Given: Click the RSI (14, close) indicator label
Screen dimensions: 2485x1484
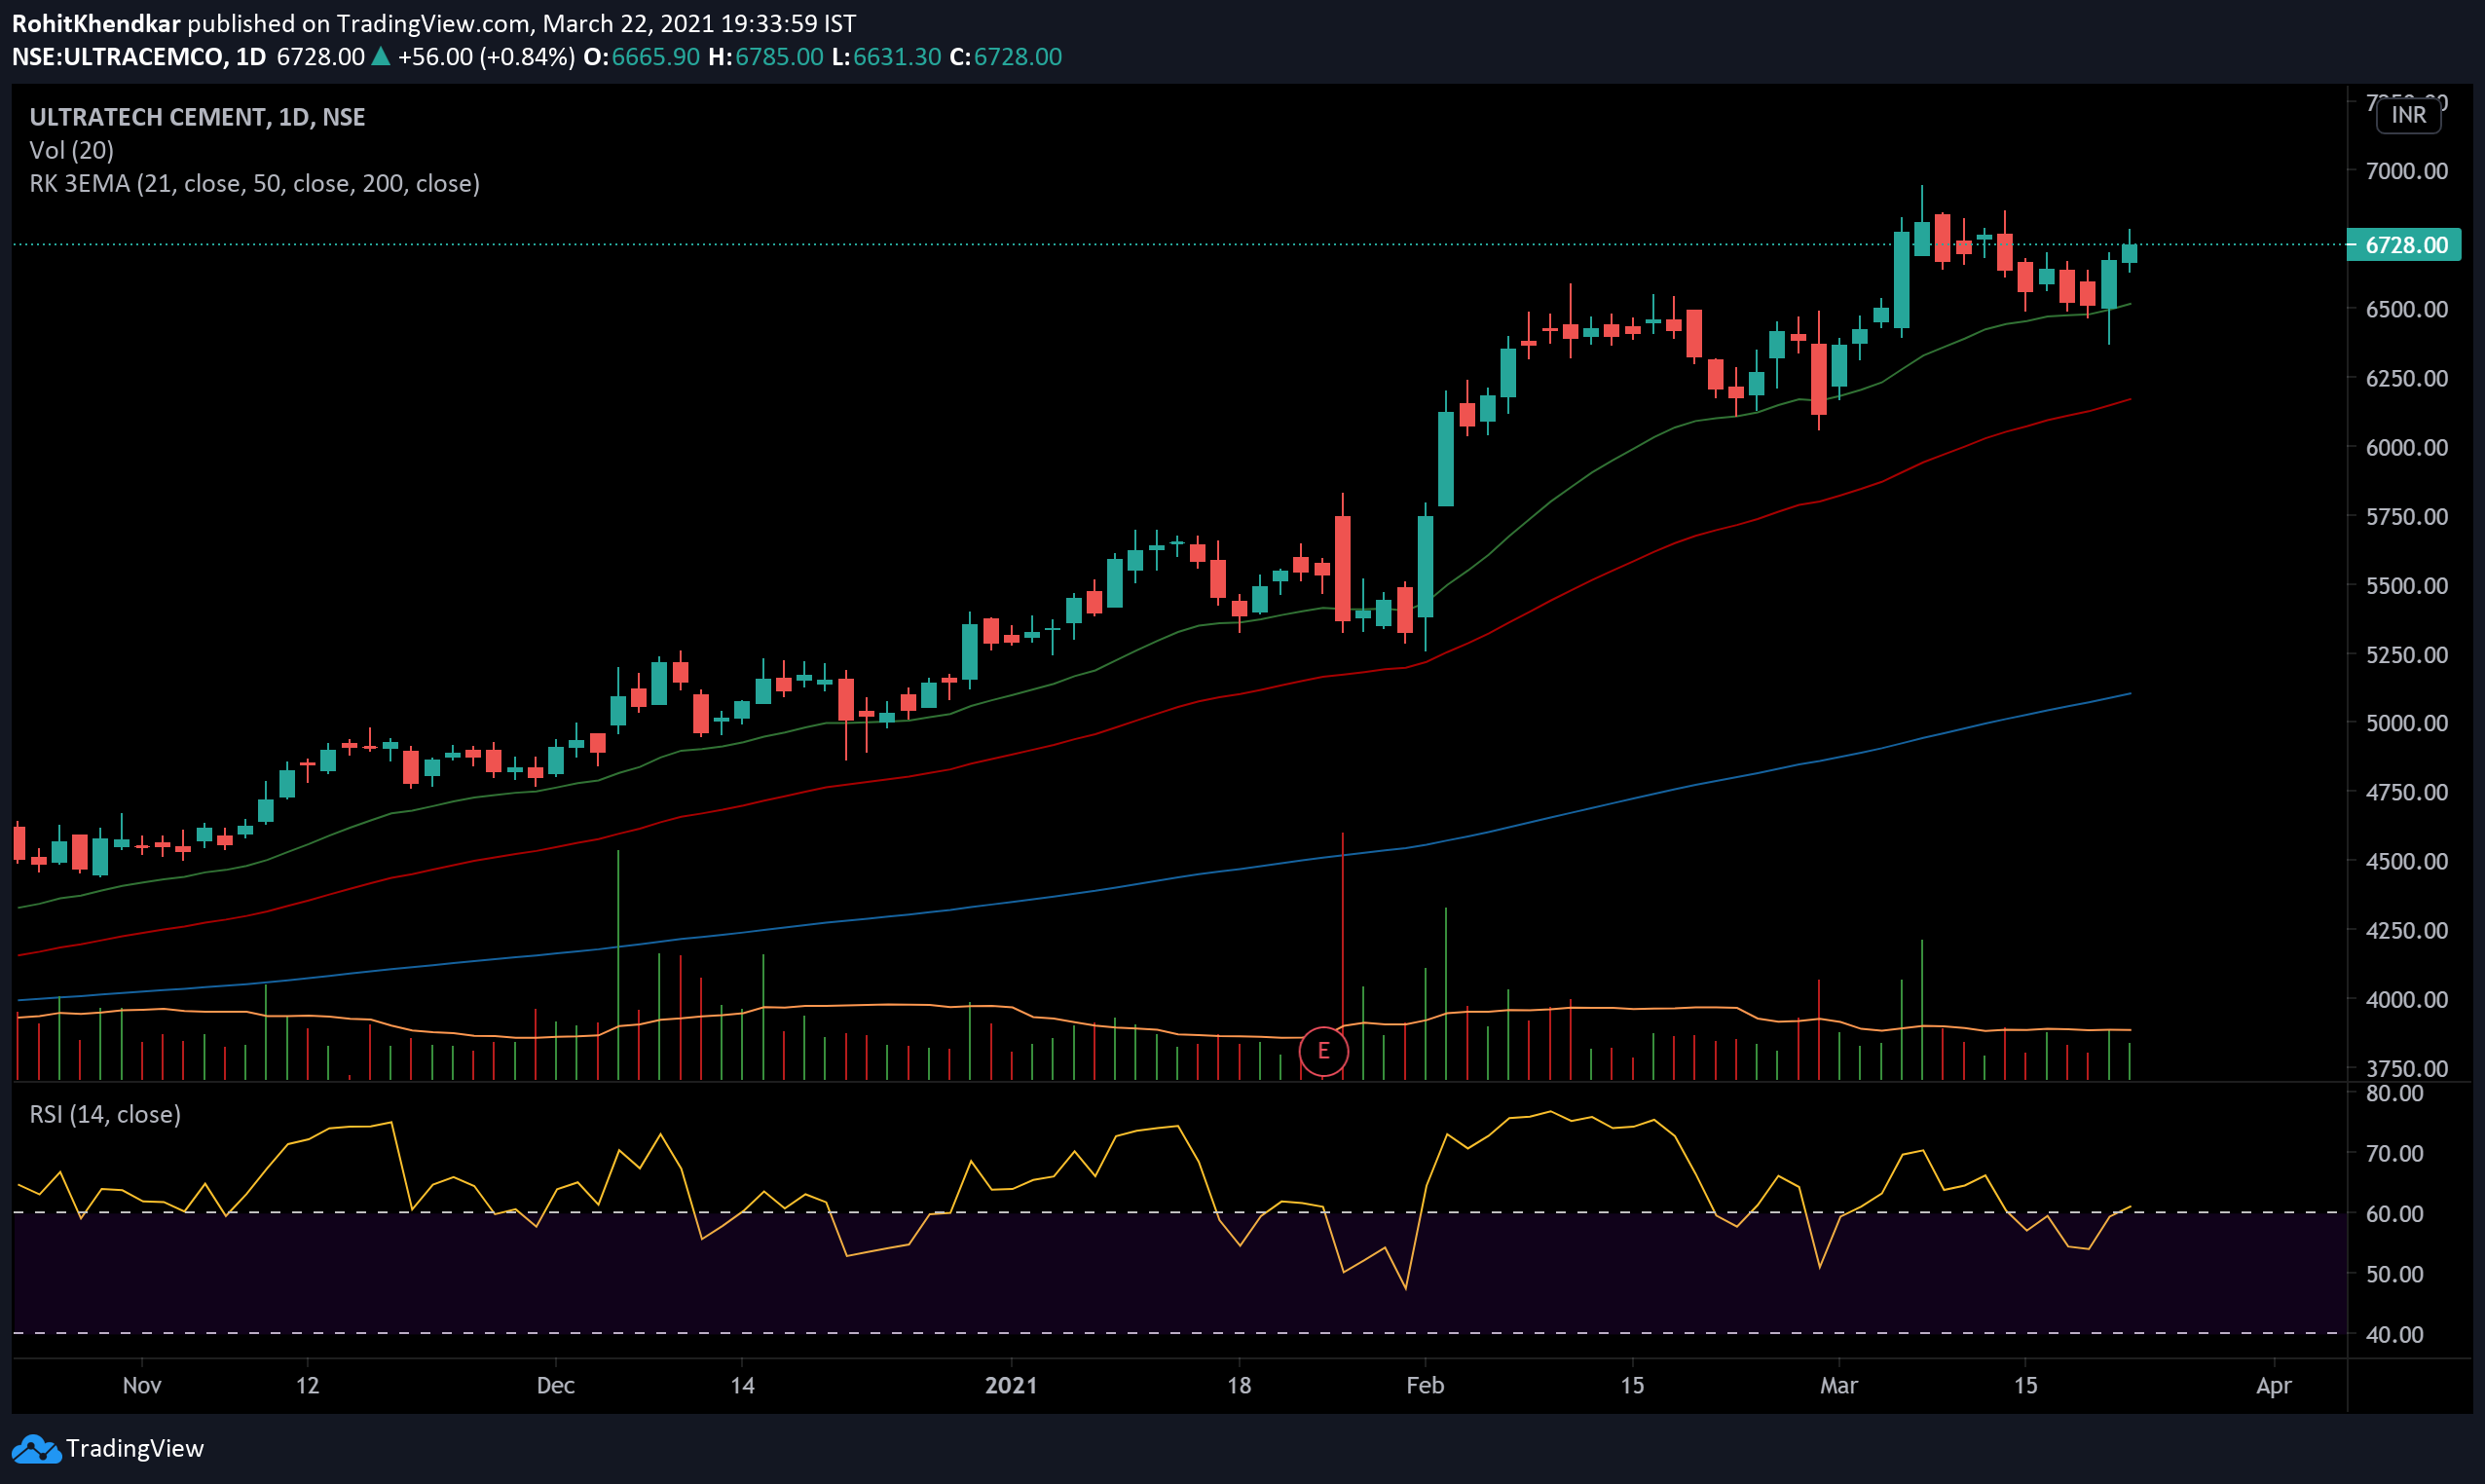Looking at the screenshot, I should (105, 1114).
